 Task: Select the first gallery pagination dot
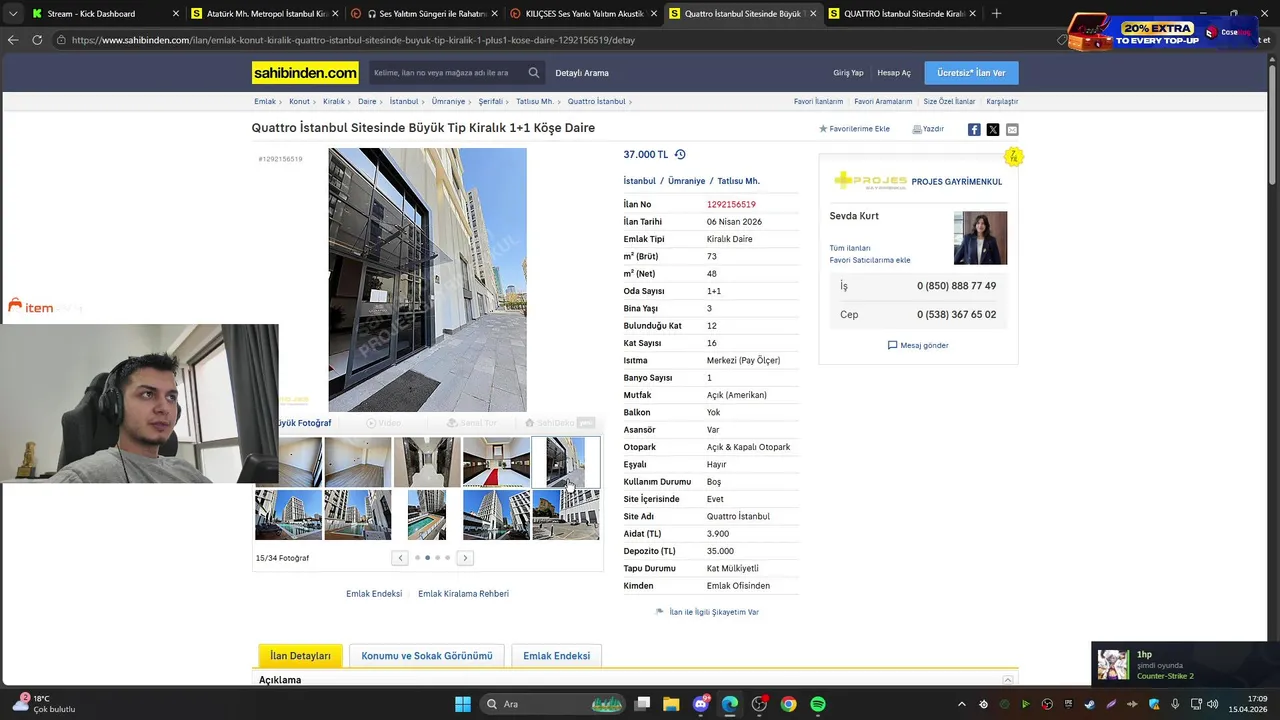pyautogui.click(x=417, y=558)
